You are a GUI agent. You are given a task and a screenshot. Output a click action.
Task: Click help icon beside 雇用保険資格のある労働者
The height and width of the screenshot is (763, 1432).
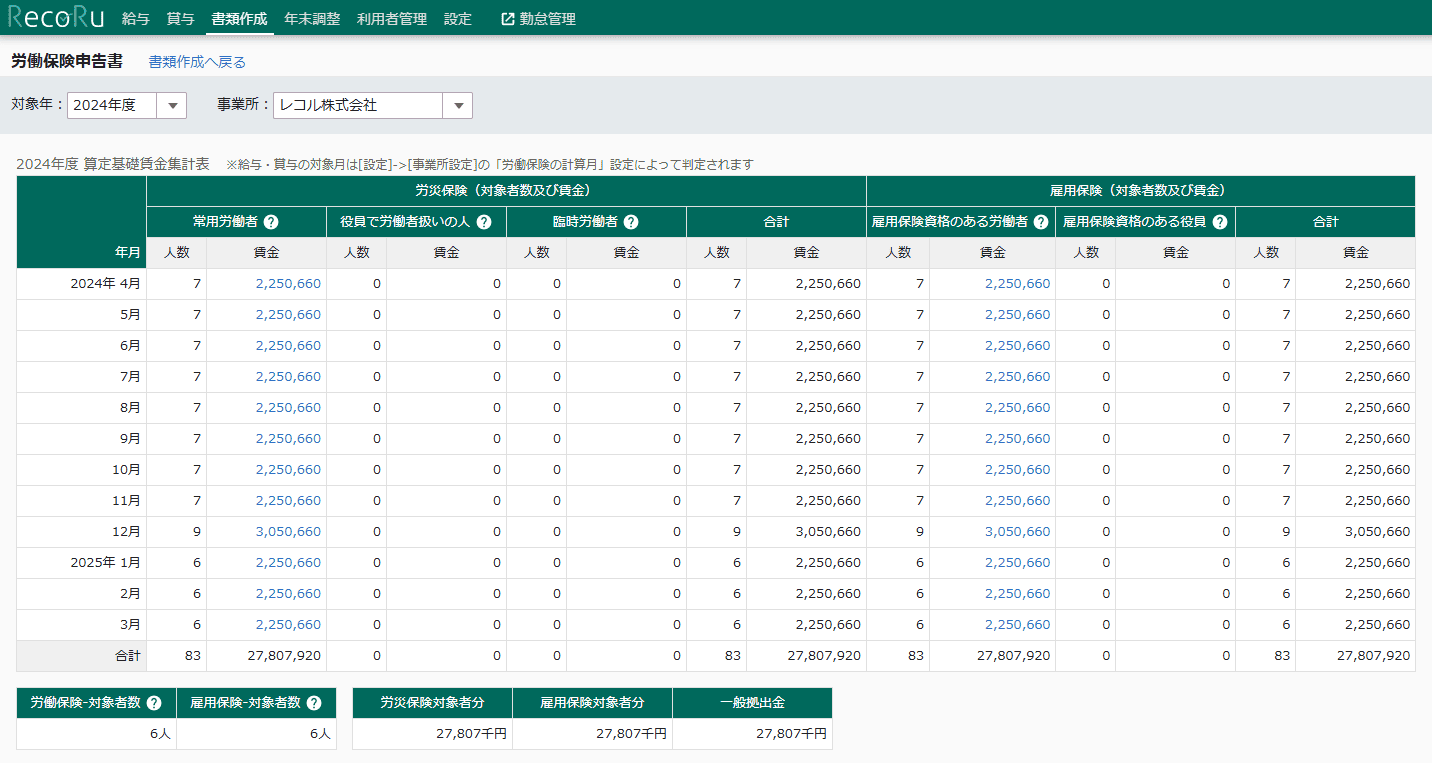coord(1041,223)
